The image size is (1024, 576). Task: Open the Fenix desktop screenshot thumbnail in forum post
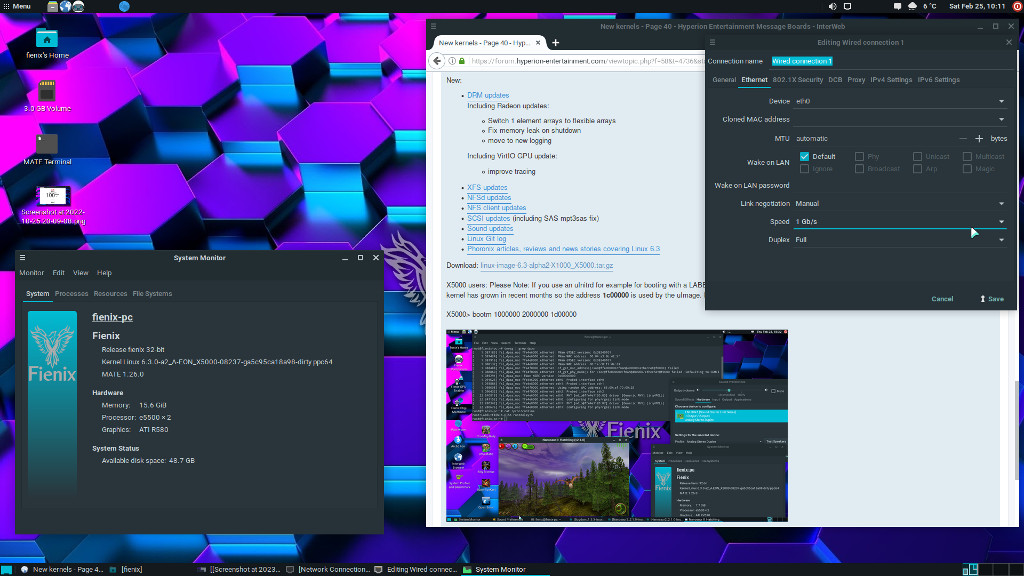(x=616, y=426)
